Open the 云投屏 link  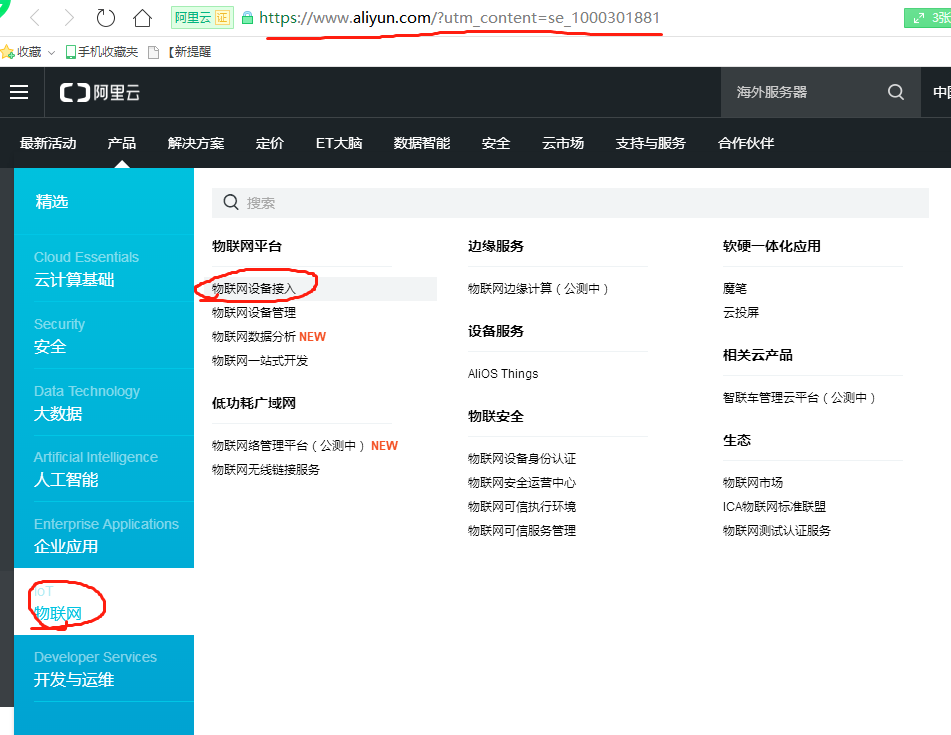click(x=741, y=313)
